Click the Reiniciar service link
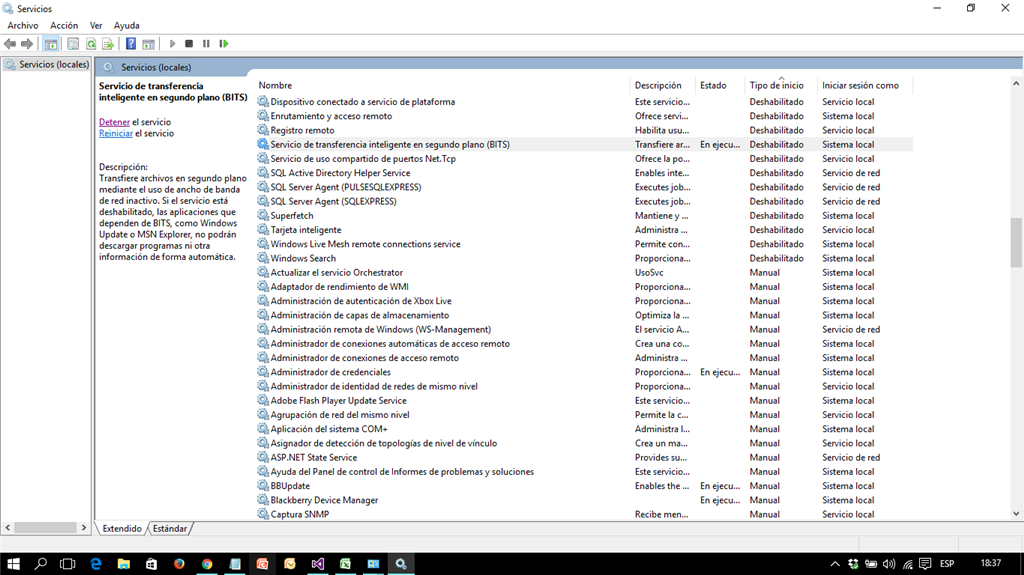 [x=116, y=133]
